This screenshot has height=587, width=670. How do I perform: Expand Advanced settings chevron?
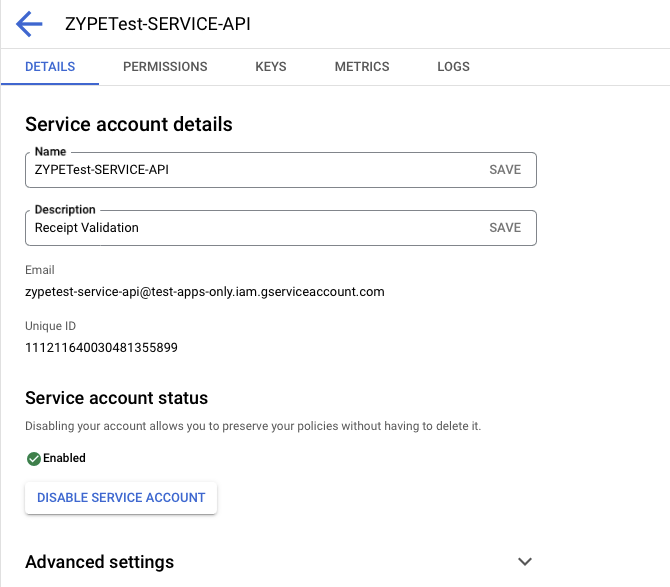[525, 561]
